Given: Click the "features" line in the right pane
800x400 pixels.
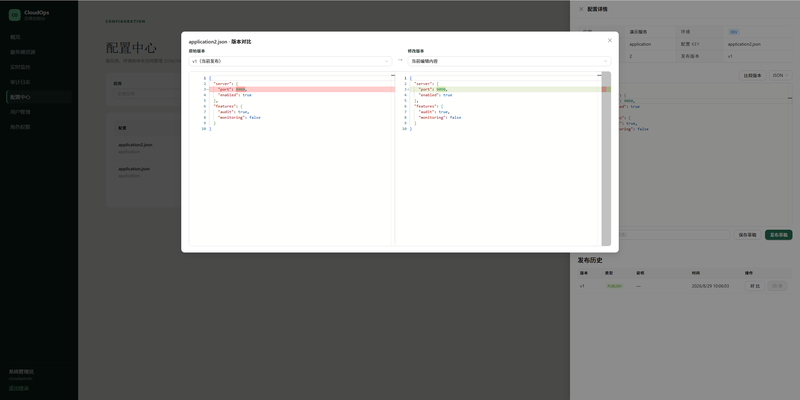Looking at the screenshot, I should click(x=427, y=106).
